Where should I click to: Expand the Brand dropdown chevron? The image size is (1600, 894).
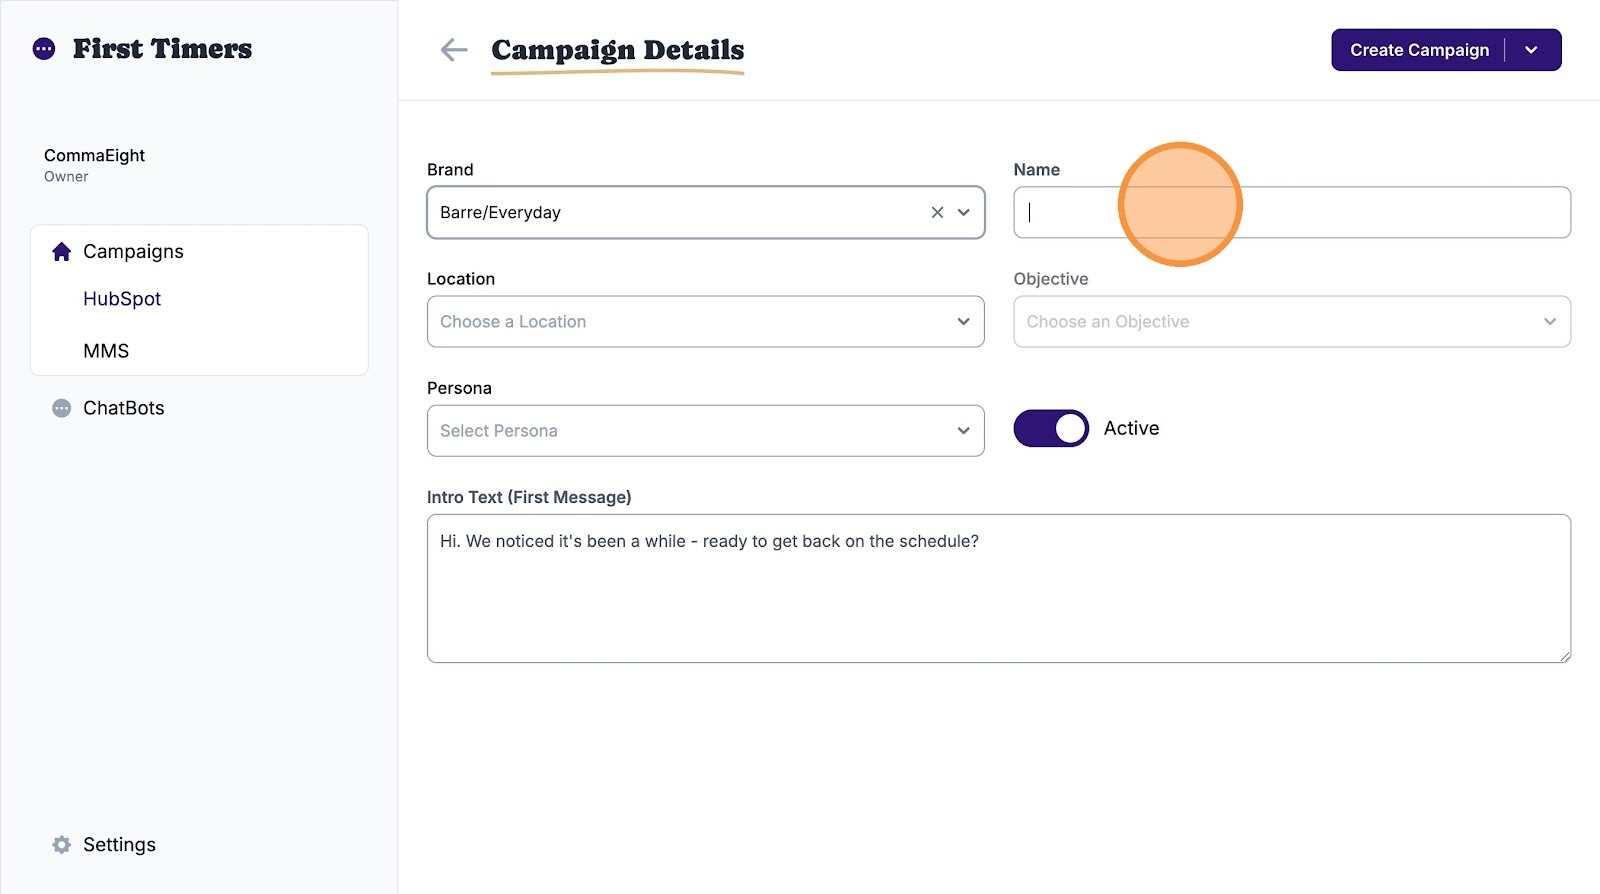pyautogui.click(x=964, y=212)
